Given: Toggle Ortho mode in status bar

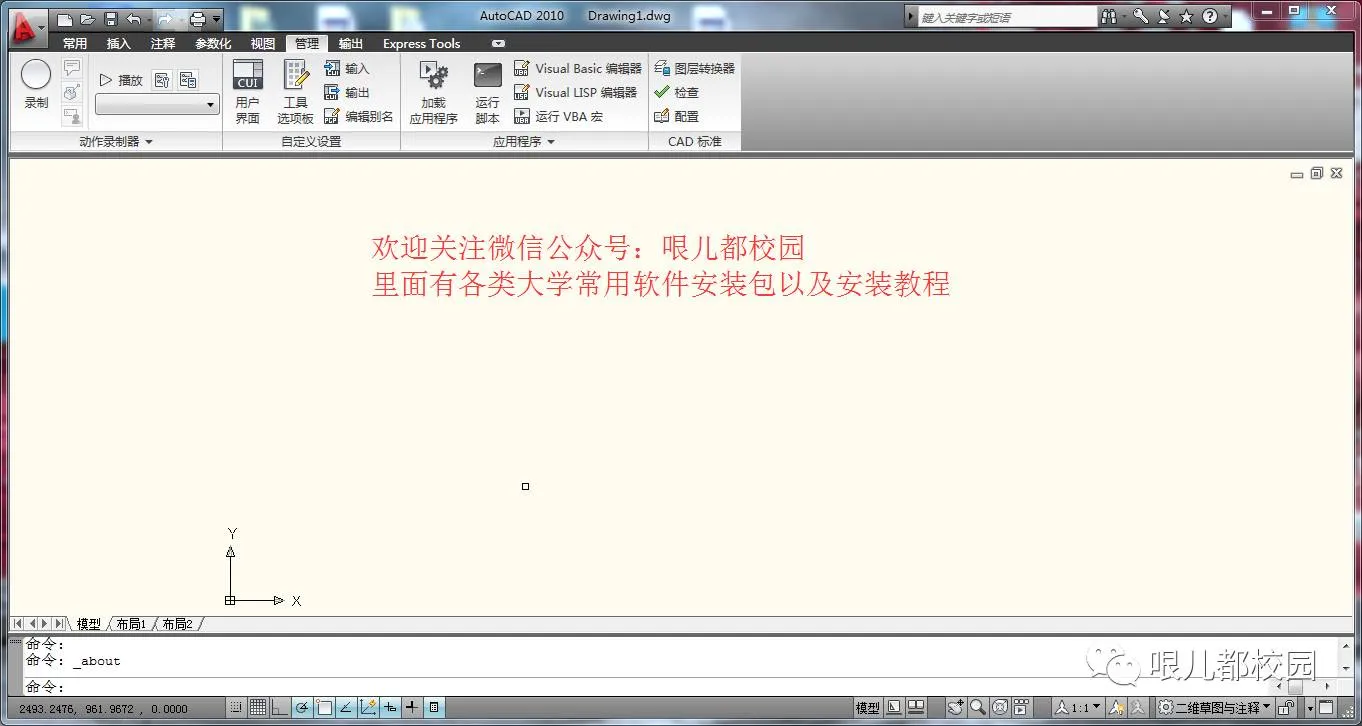Looking at the screenshot, I should point(280,708).
